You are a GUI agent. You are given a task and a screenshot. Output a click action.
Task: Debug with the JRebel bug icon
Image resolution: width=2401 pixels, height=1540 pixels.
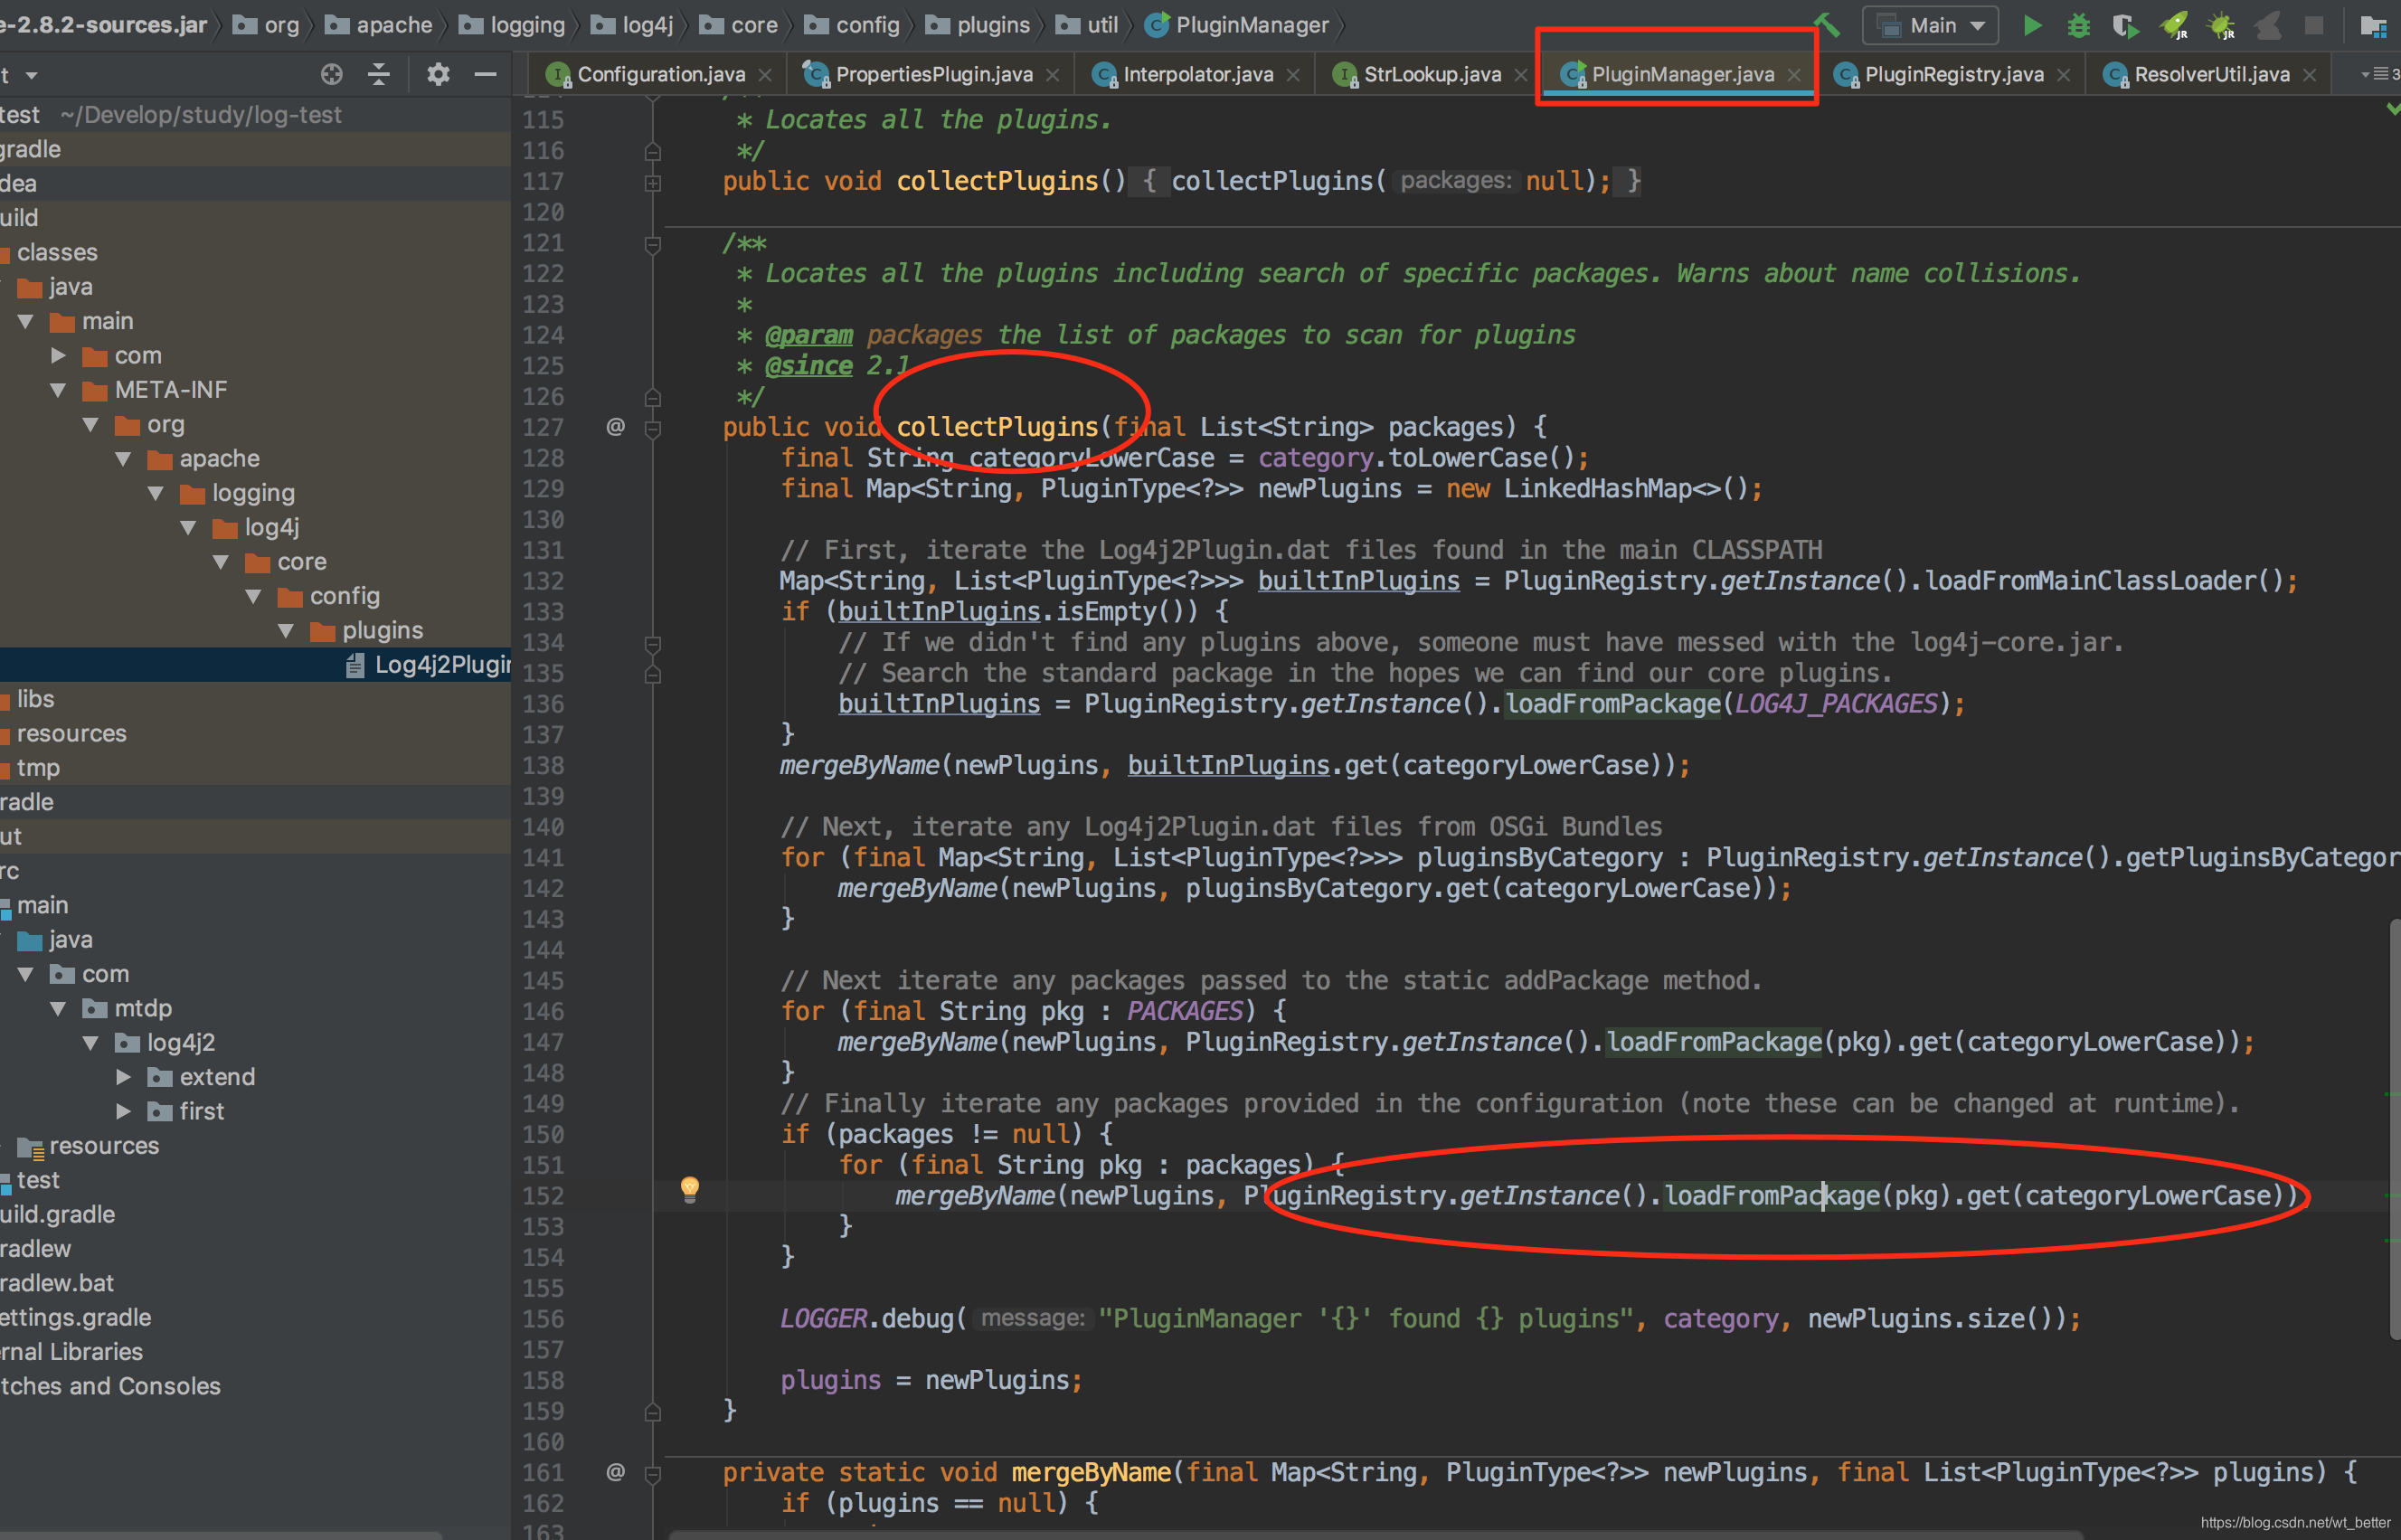(x=2222, y=26)
